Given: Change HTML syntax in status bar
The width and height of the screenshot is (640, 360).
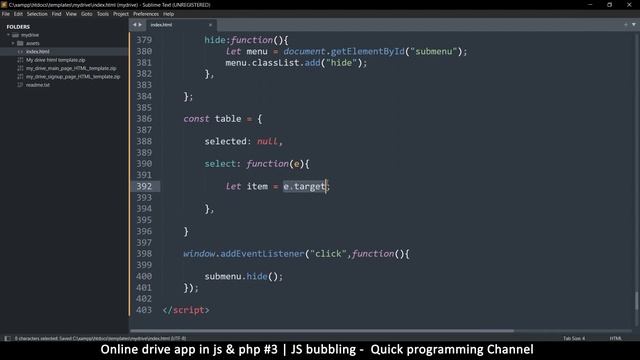Looking at the screenshot, I should (x=616, y=338).
